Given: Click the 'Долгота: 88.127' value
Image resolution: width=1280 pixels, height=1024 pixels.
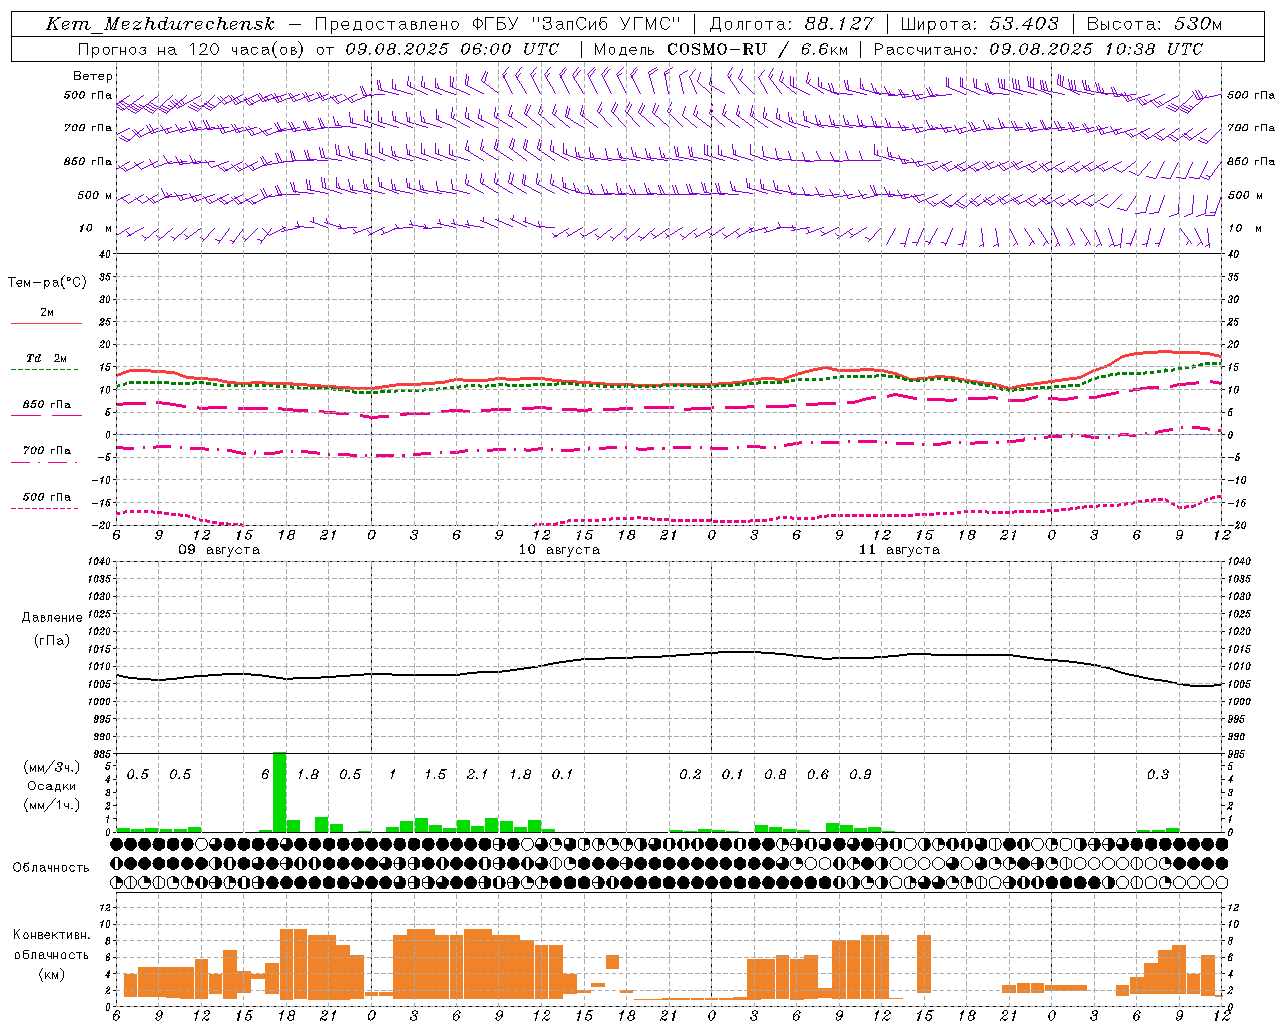Looking at the screenshot, I should point(791,24).
